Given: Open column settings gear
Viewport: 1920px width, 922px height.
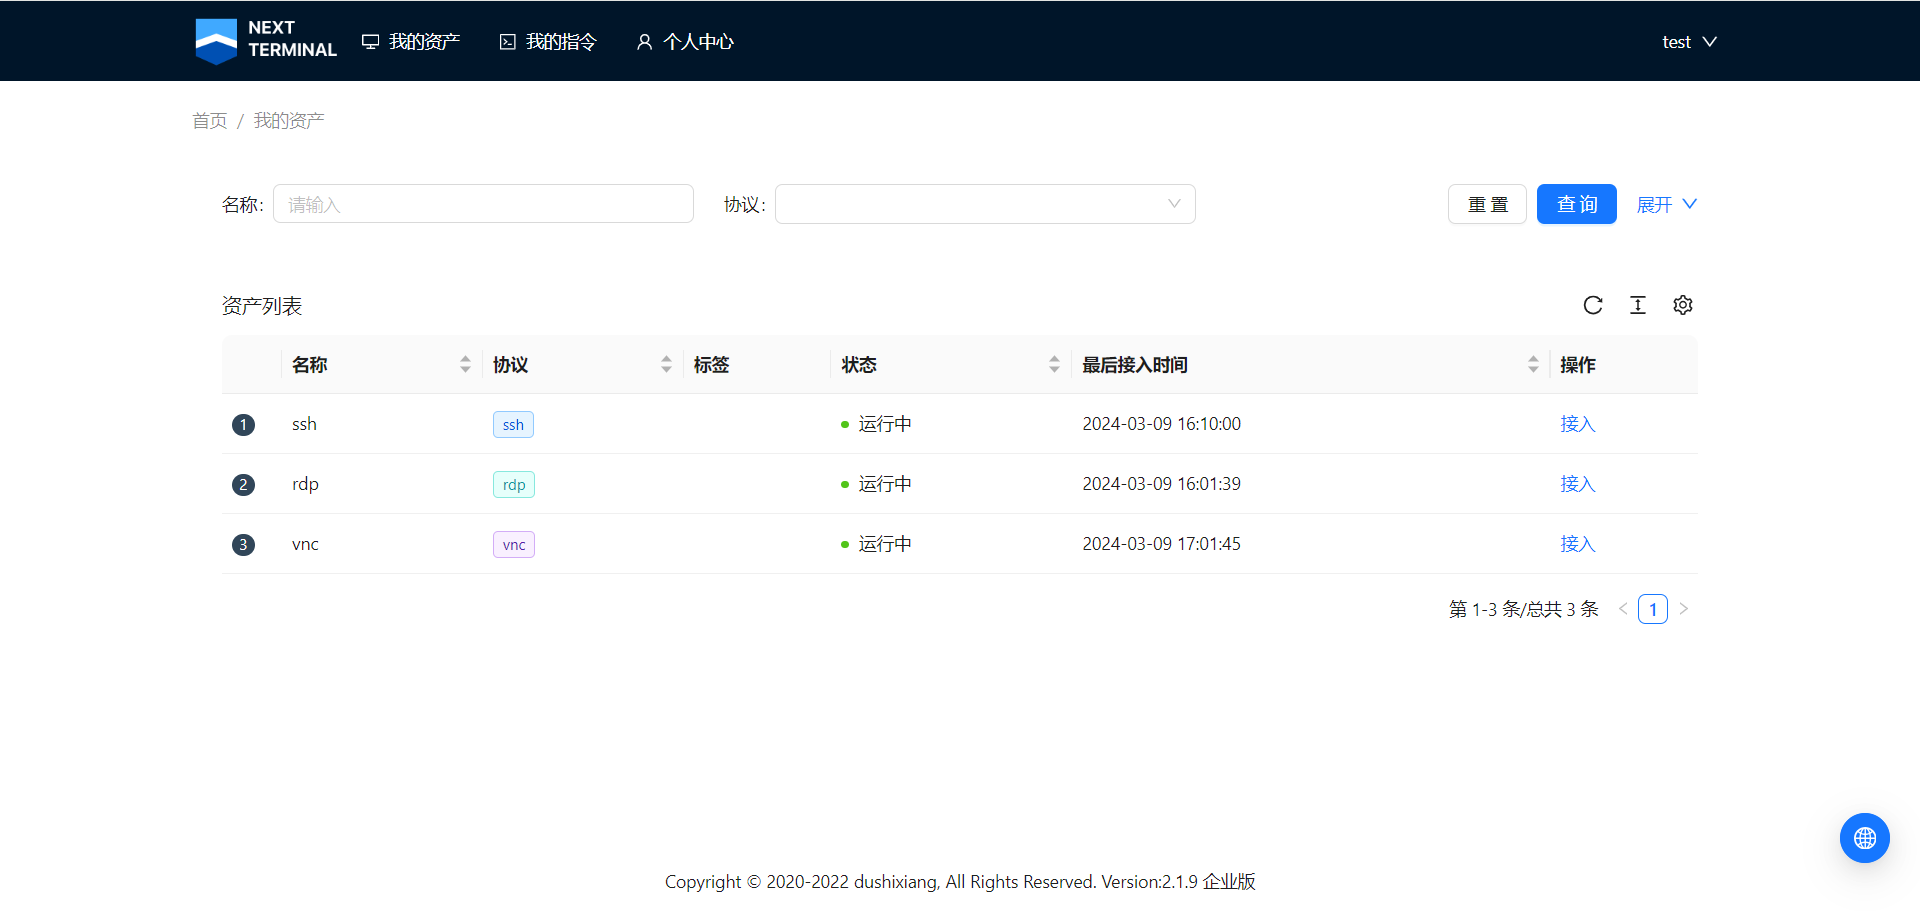Looking at the screenshot, I should pos(1683,305).
